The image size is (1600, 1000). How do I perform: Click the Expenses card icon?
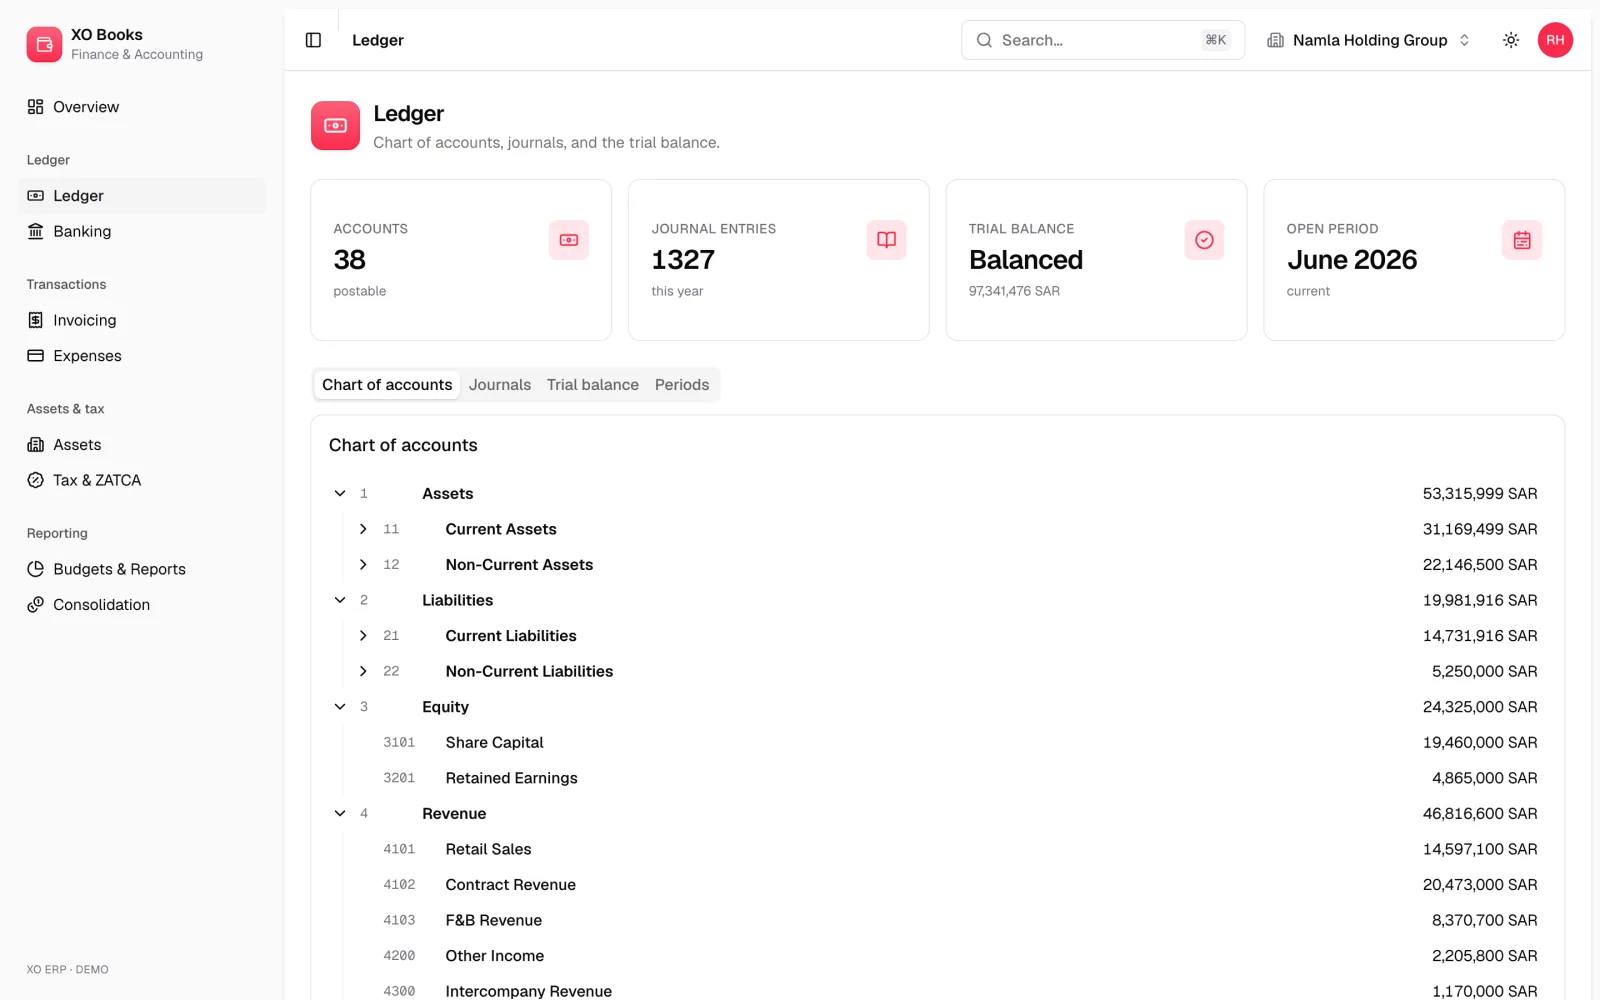[x=35, y=356]
